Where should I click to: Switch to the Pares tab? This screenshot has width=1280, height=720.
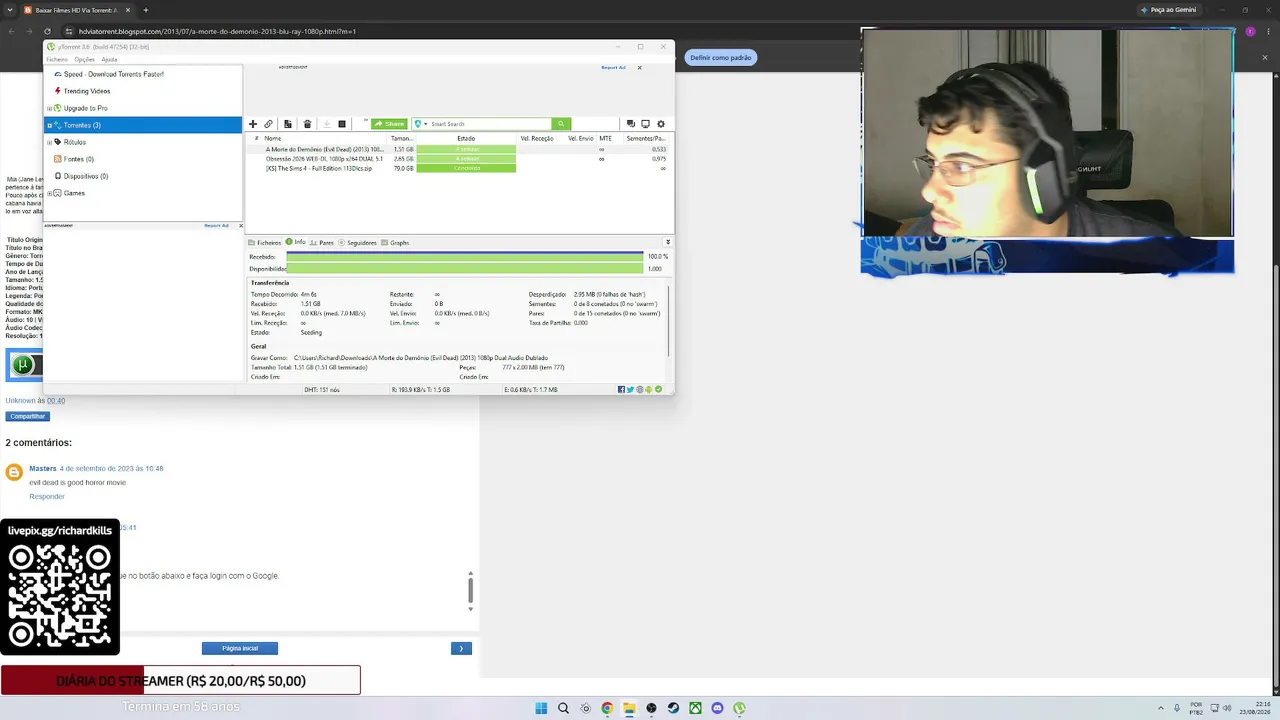click(x=322, y=243)
